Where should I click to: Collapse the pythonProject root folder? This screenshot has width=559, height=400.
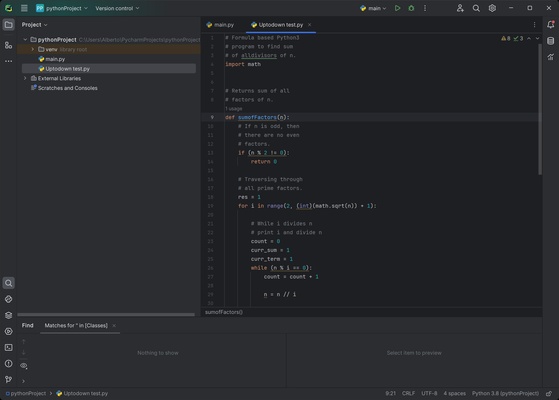(x=25, y=40)
